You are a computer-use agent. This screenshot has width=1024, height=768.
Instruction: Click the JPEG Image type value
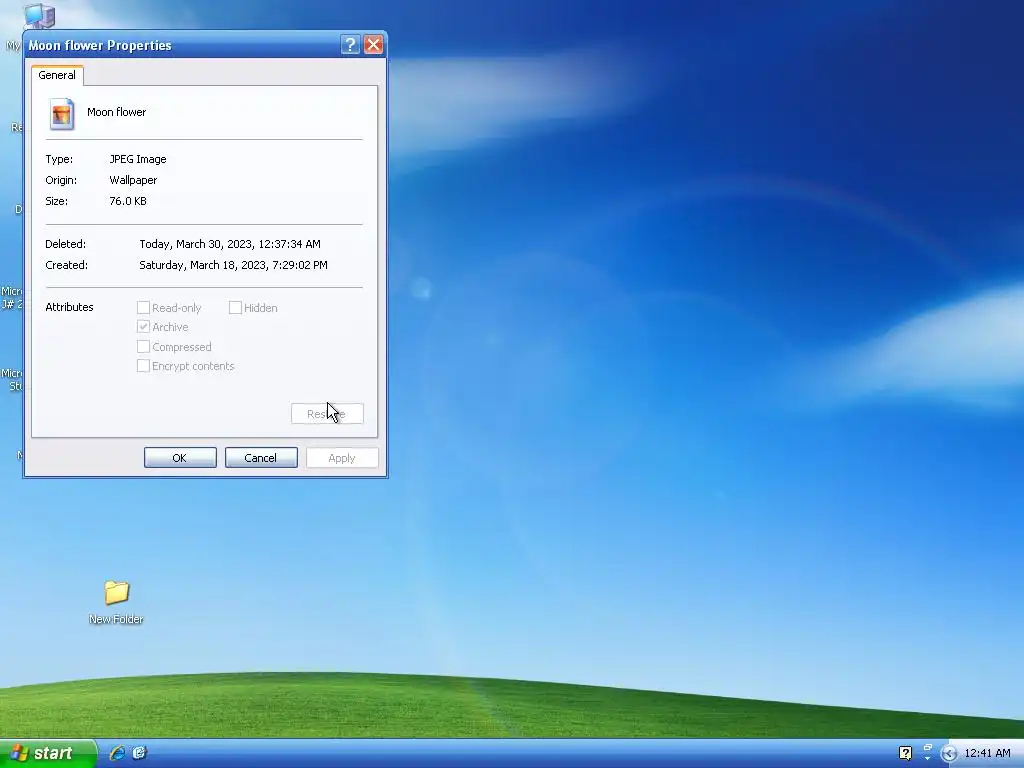[x=138, y=159]
